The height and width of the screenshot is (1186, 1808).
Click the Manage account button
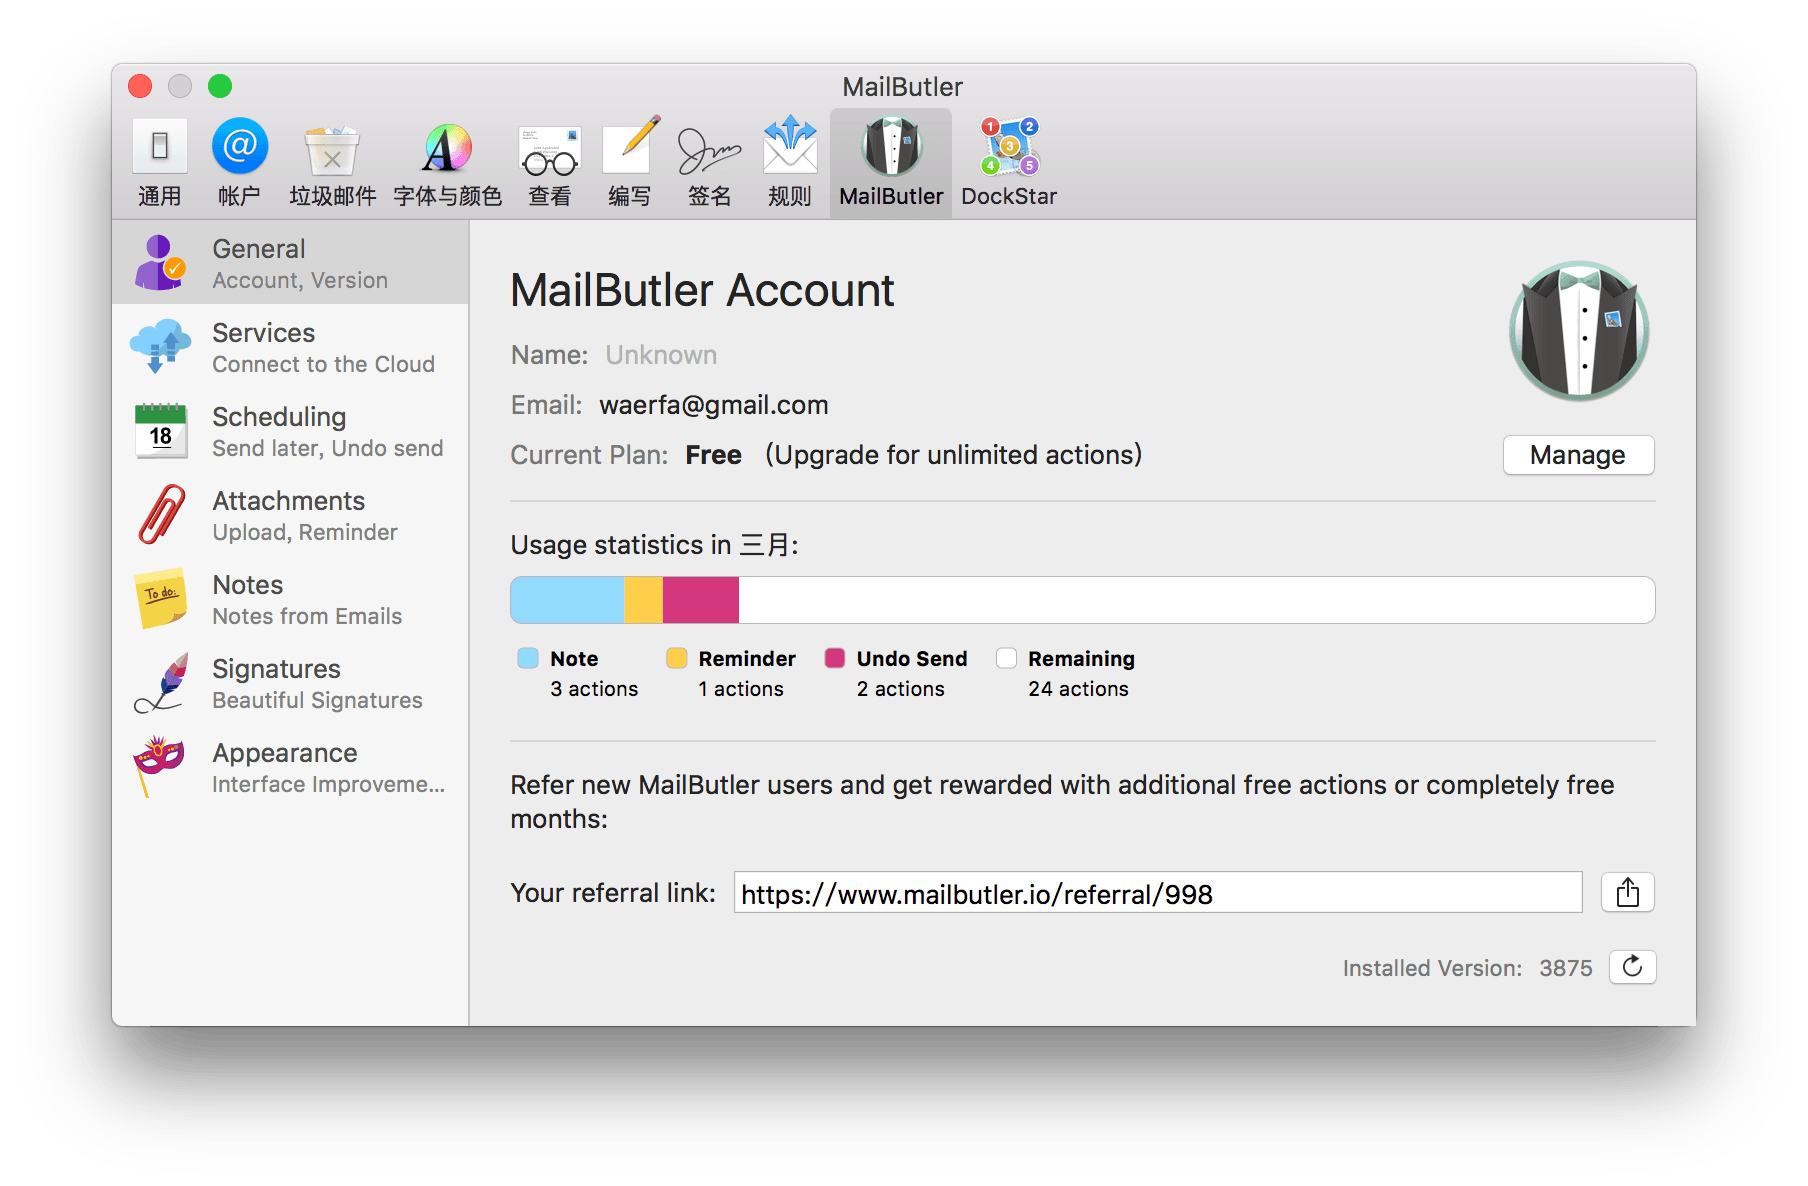click(1578, 455)
